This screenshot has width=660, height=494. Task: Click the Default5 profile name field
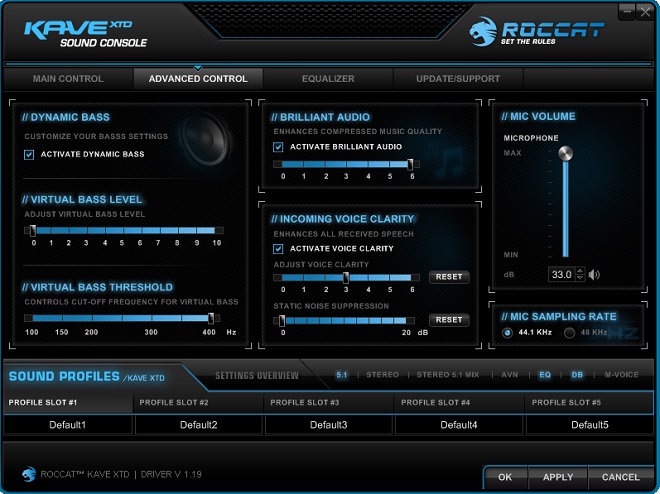coord(590,425)
